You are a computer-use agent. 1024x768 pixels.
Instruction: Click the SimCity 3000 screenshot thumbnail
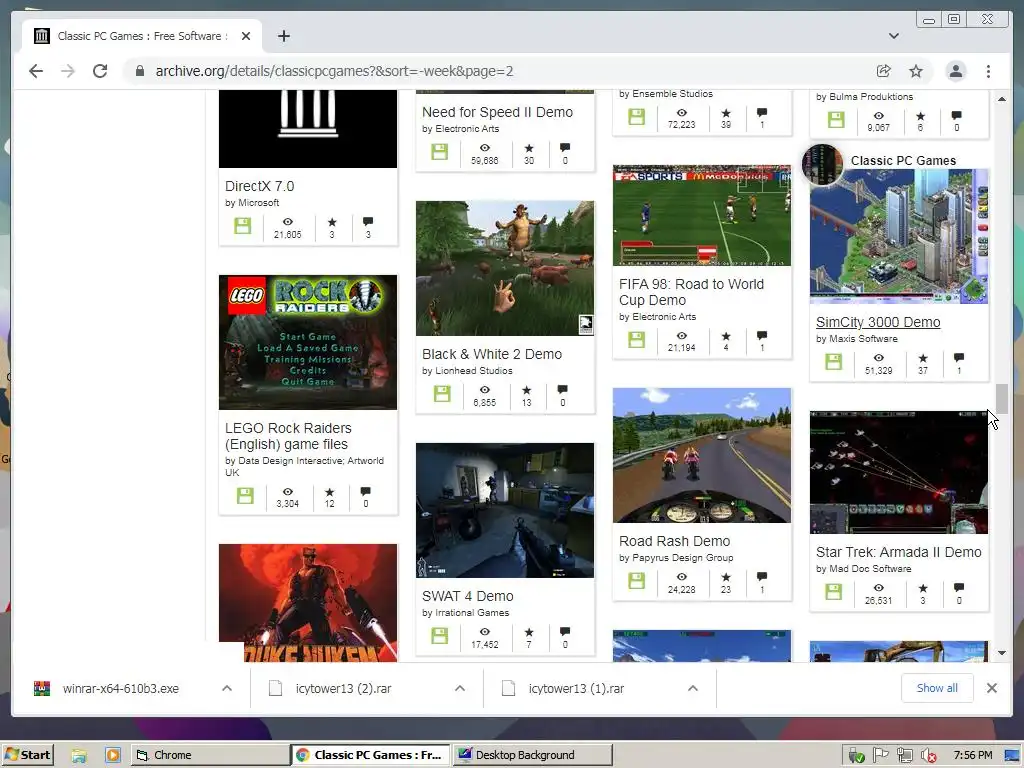point(899,236)
